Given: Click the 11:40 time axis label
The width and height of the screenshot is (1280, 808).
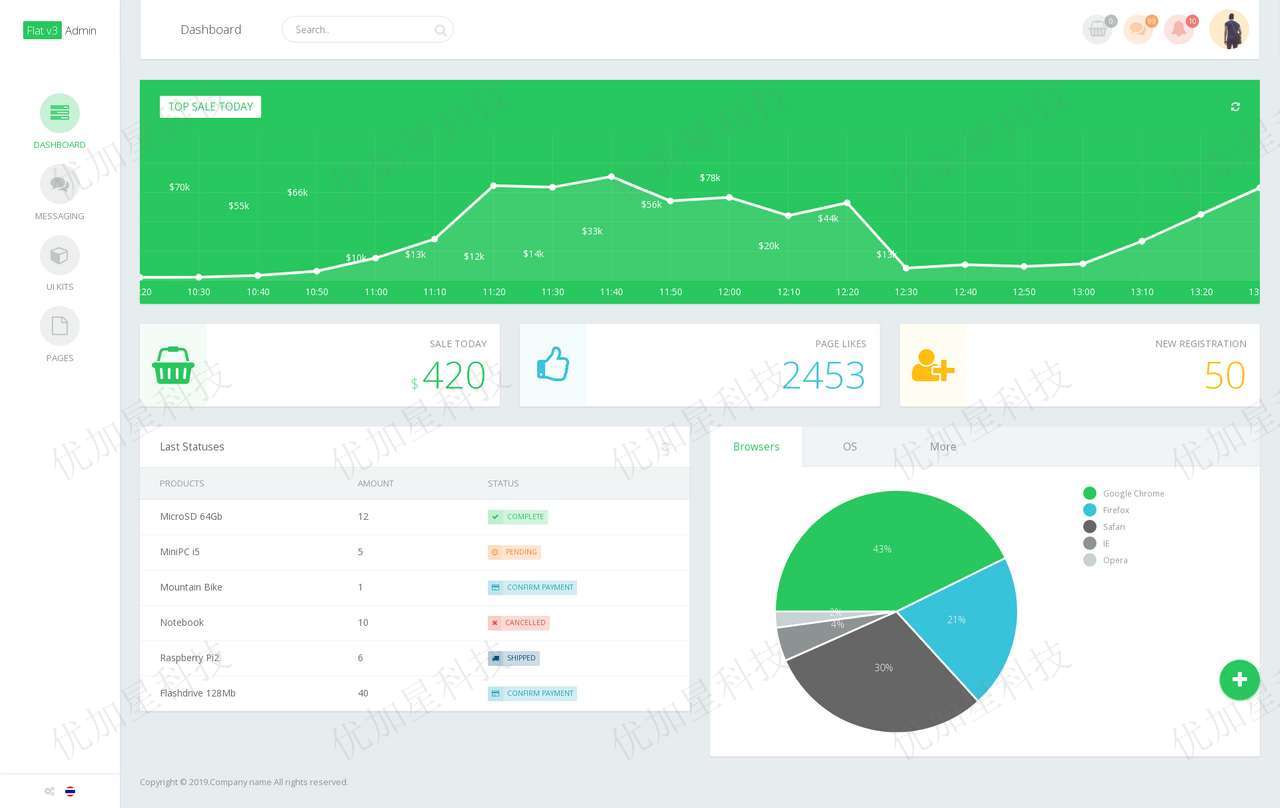Looking at the screenshot, I should point(612,292).
